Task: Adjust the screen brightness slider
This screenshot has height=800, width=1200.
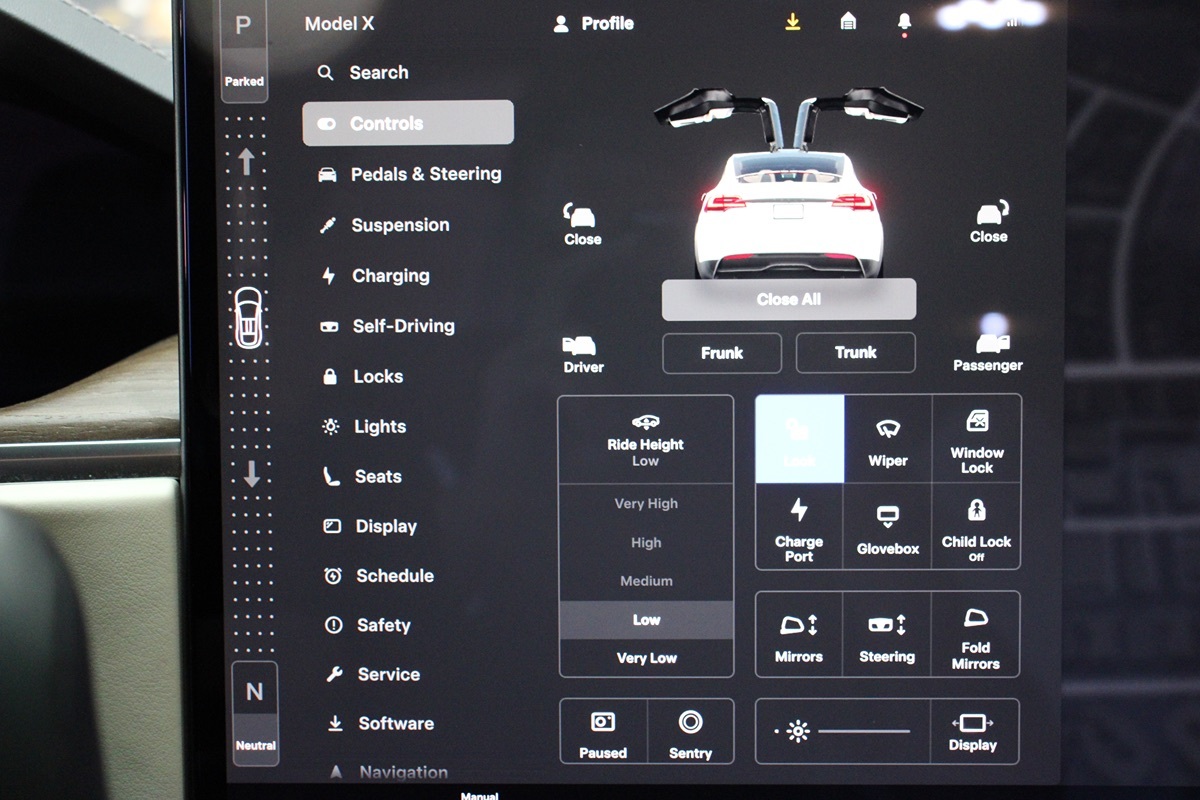Action: coord(864,732)
